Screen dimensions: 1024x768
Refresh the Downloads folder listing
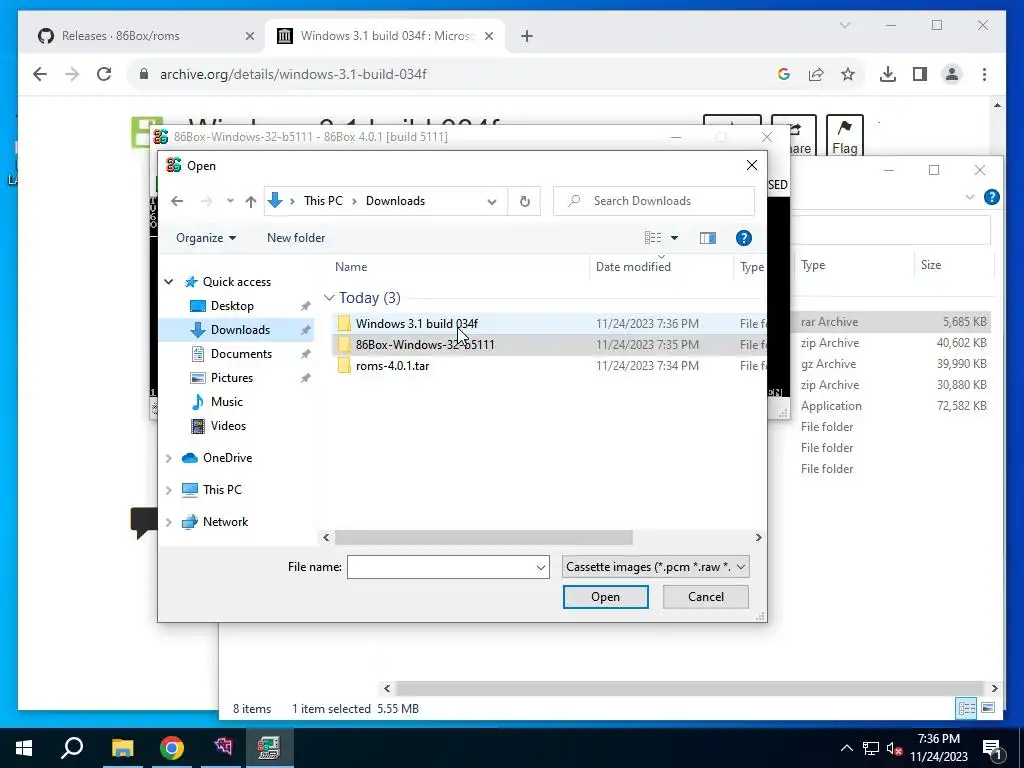pos(524,201)
